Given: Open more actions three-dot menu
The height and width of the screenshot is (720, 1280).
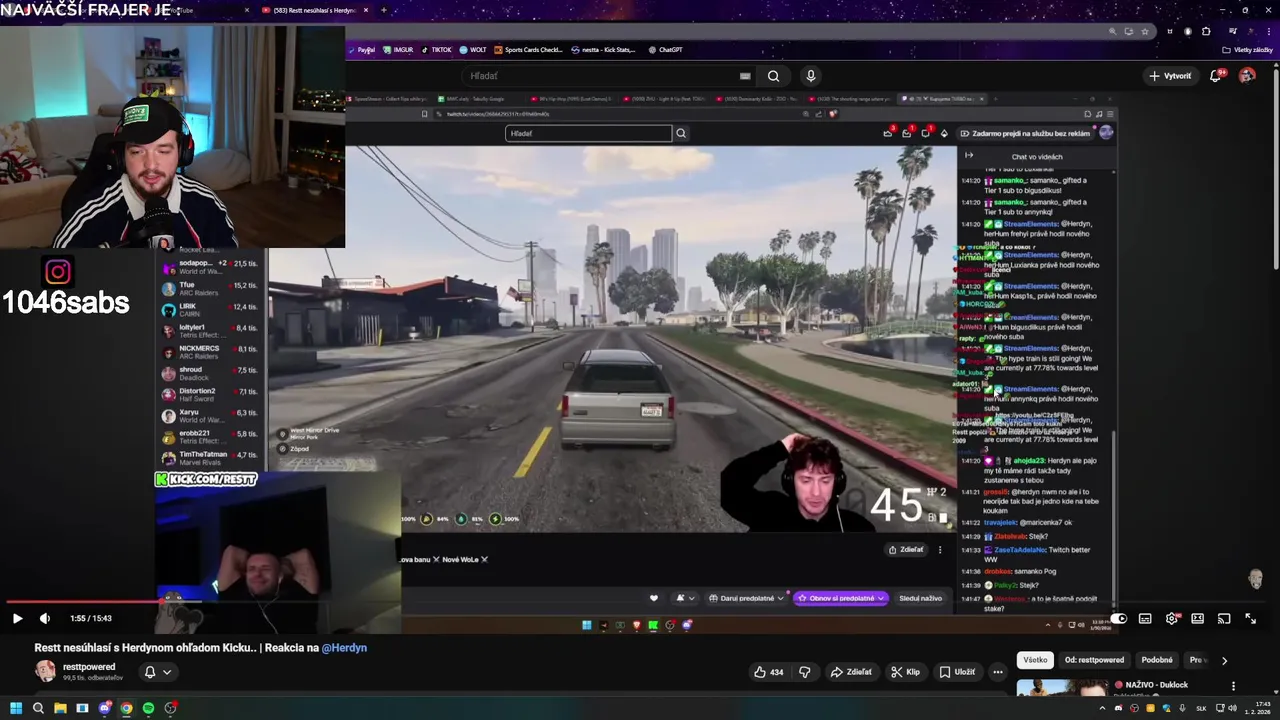Looking at the screenshot, I should pos(997,672).
